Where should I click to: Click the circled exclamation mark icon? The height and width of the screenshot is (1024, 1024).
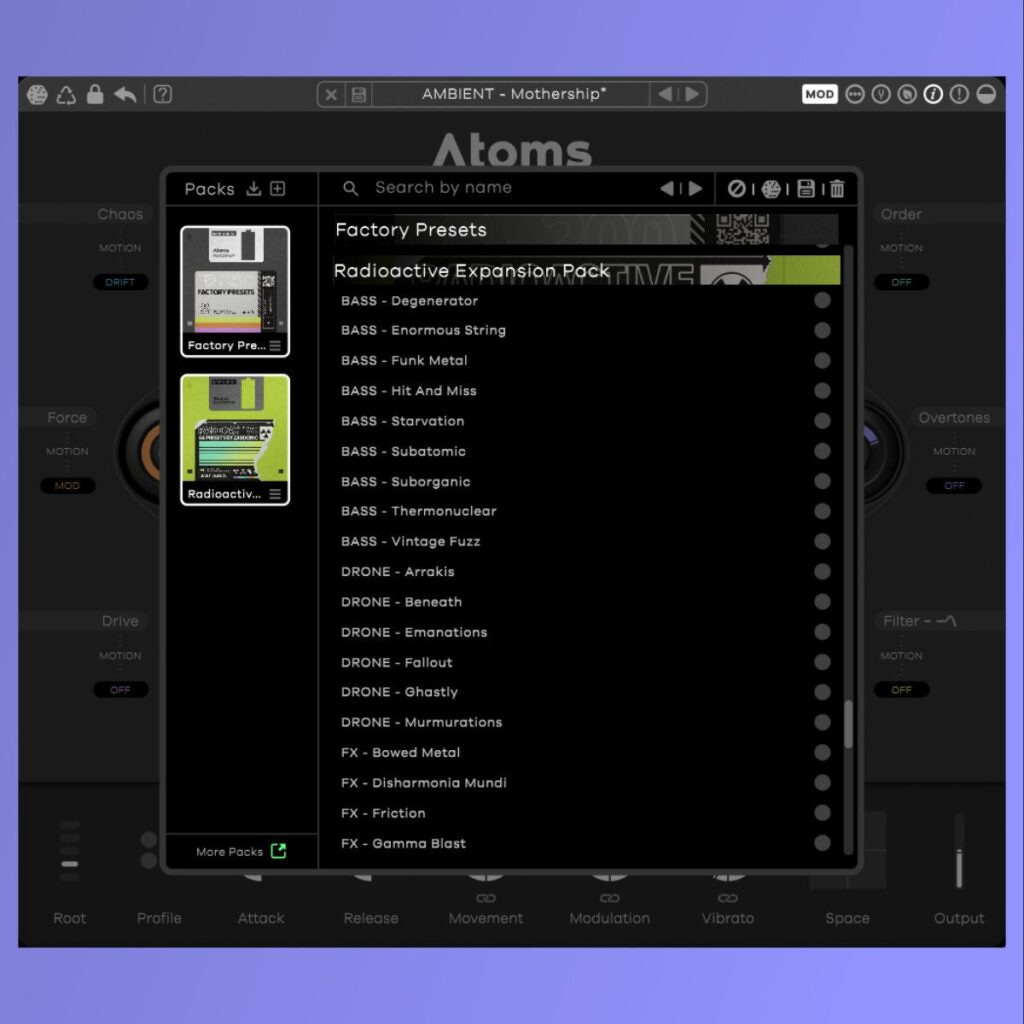(x=959, y=95)
